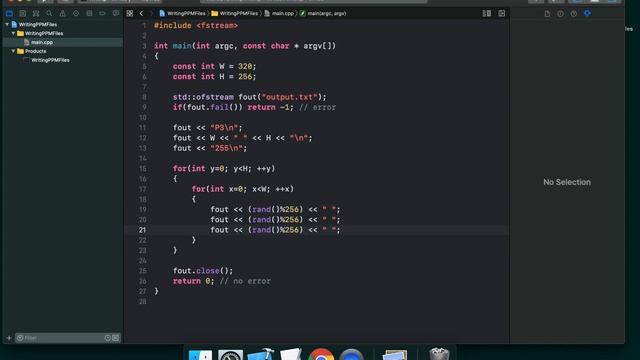Click the fout << "255\n" line
640x360 pixels.
210,148
